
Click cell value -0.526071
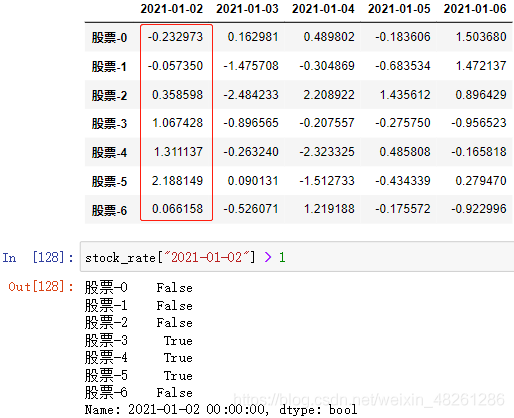(251, 209)
